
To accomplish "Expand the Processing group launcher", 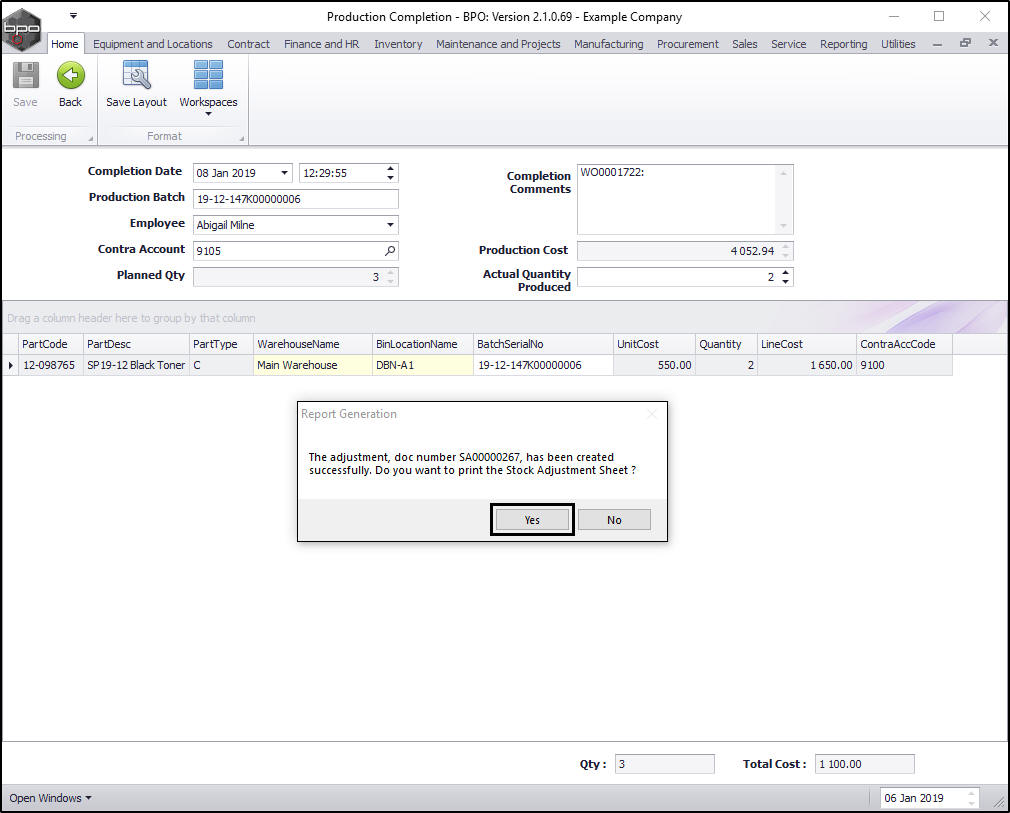I will click(x=90, y=138).
